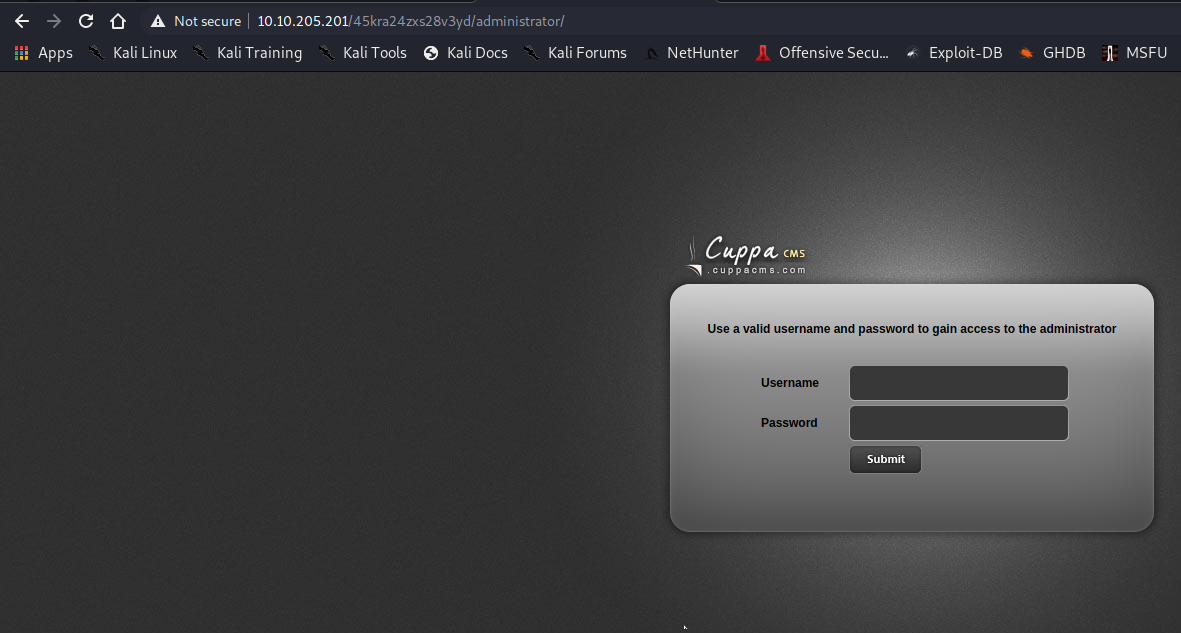
Task: Open the Kali Forums bookmark
Action: (575, 53)
